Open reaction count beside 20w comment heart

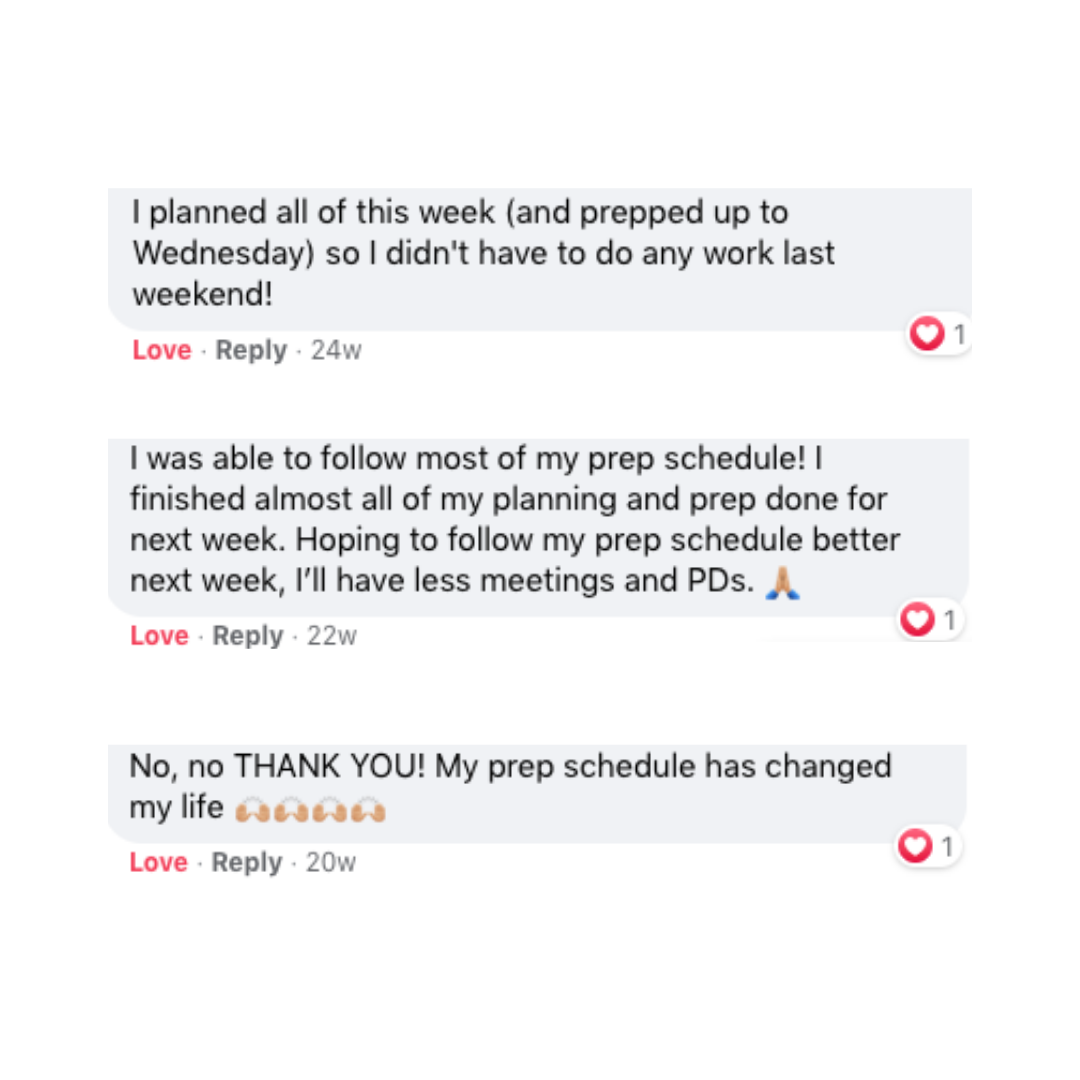pyautogui.click(x=947, y=847)
